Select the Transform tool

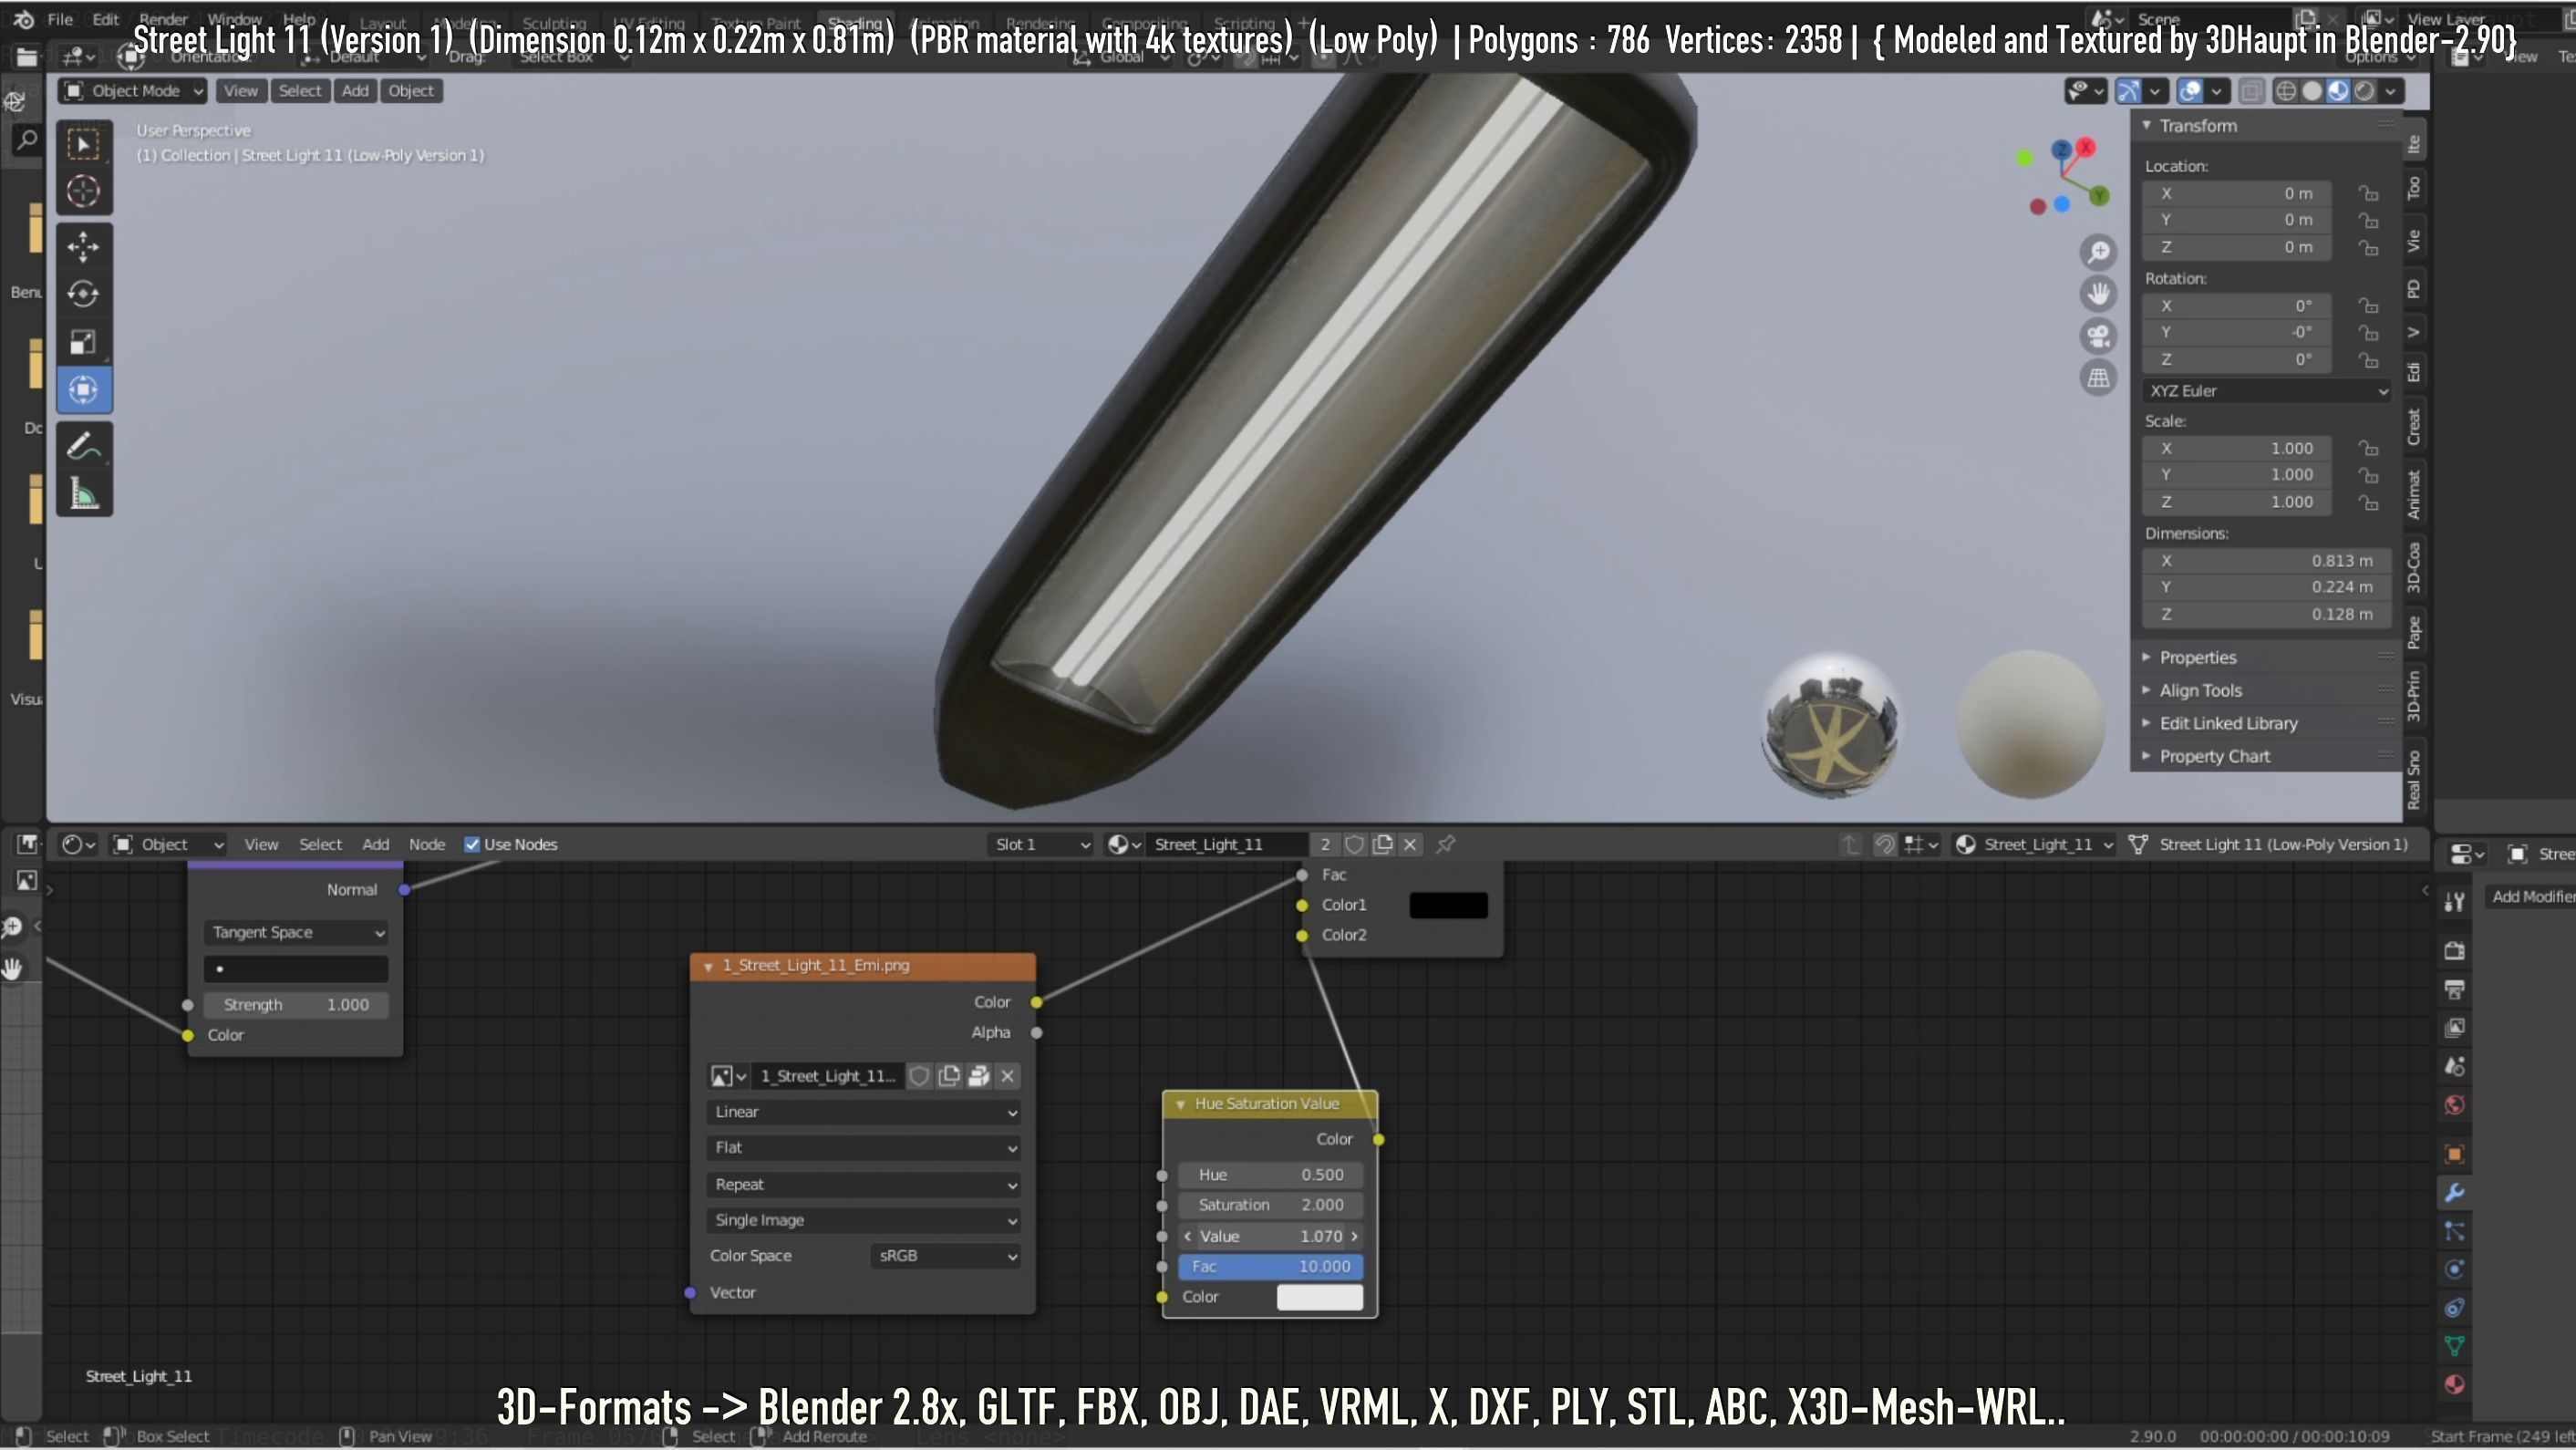pyautogui.click(x=84, y=390)
